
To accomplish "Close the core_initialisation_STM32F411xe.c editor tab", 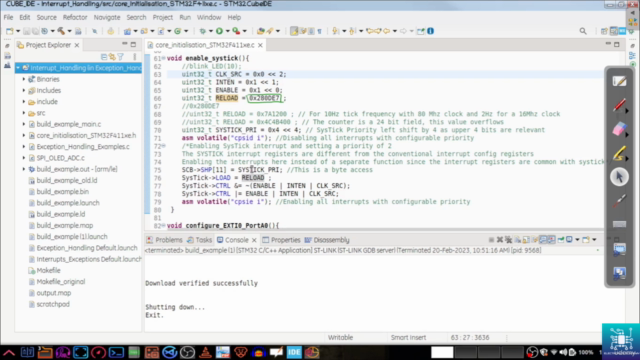I will (x=260, y=45).
